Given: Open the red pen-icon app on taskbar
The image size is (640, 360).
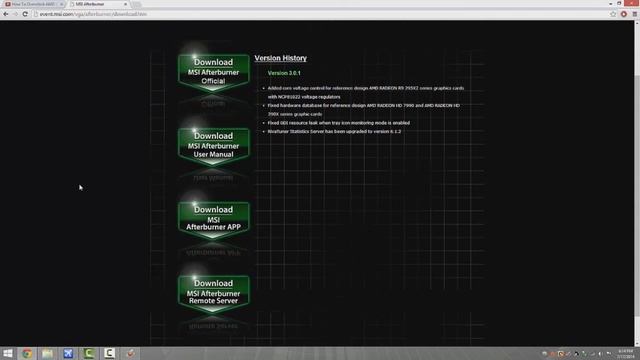Looking at the screenshot, I should coord(130,353).
